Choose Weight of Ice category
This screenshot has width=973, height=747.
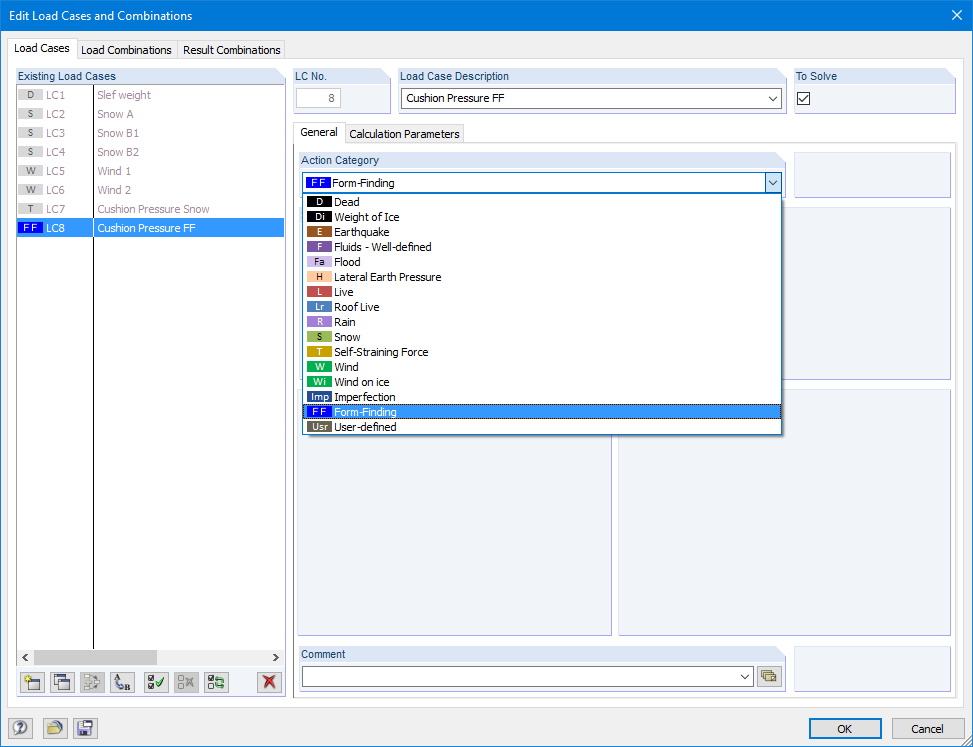pos(542,217)
